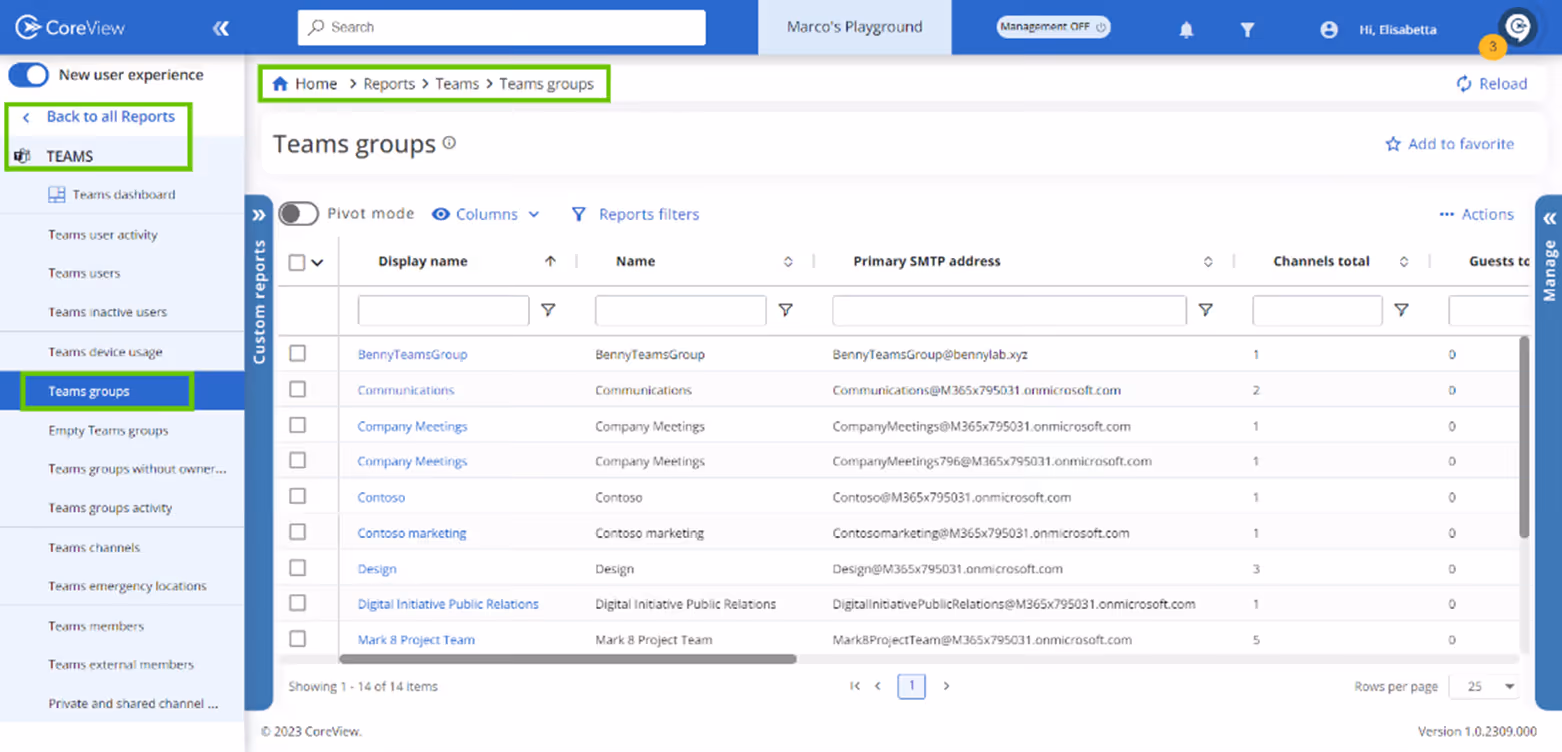
Task: Click the notification bell icon
Action: [x=1185, y=29]
